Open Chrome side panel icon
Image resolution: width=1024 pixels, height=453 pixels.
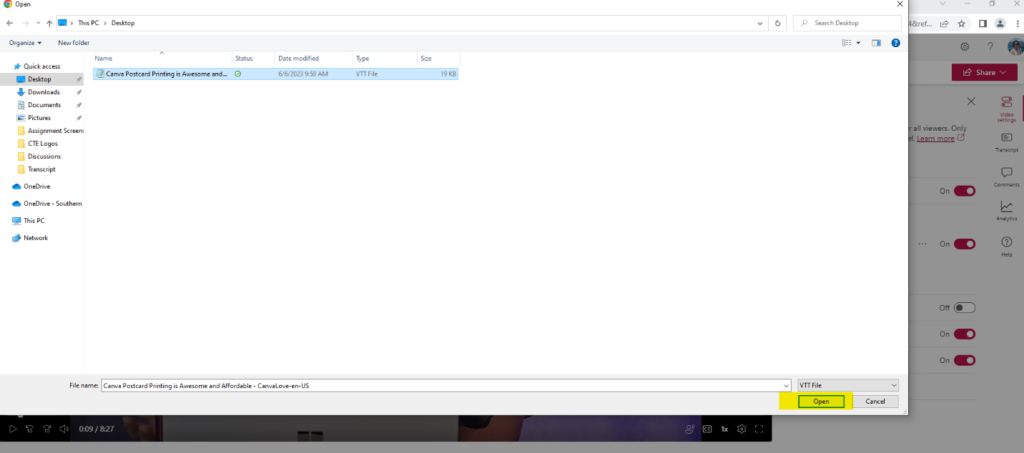click(982, 23)
